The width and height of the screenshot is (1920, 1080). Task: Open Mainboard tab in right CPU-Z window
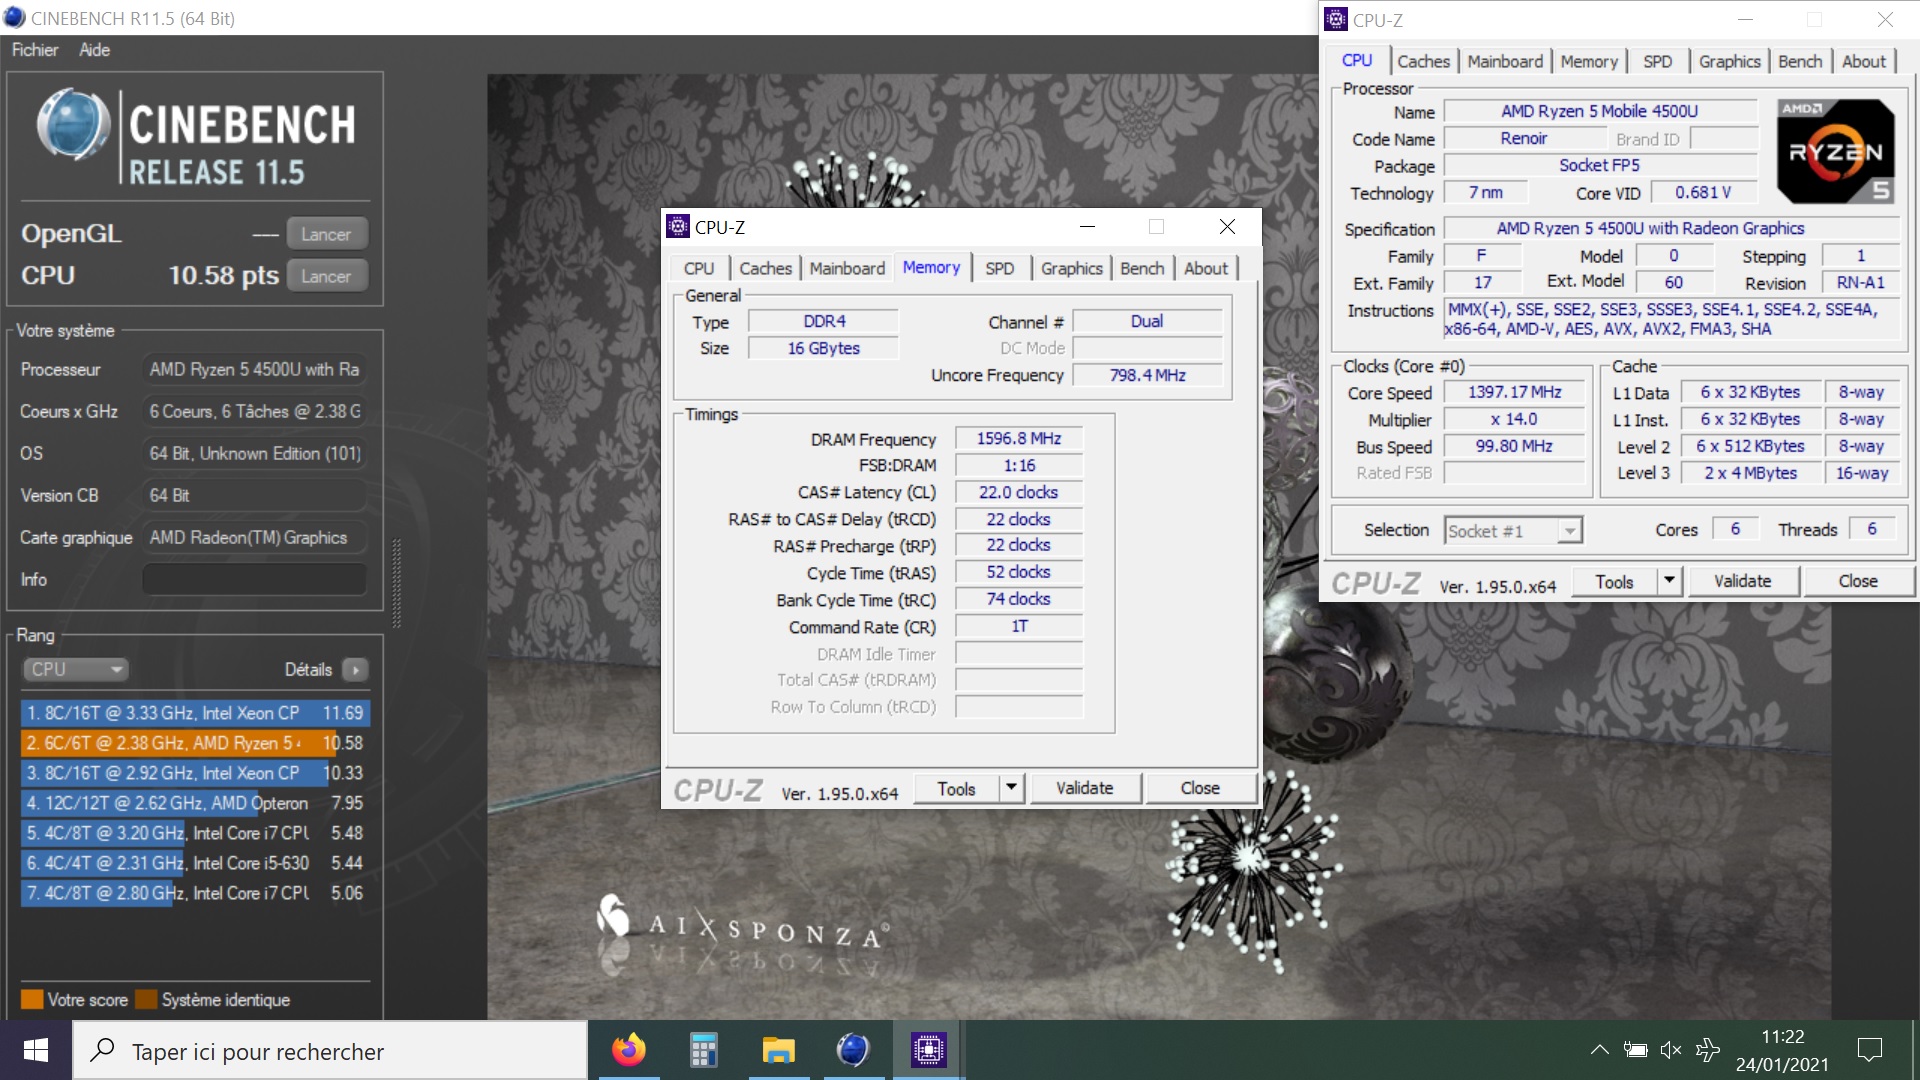(x=1505, y=61)
